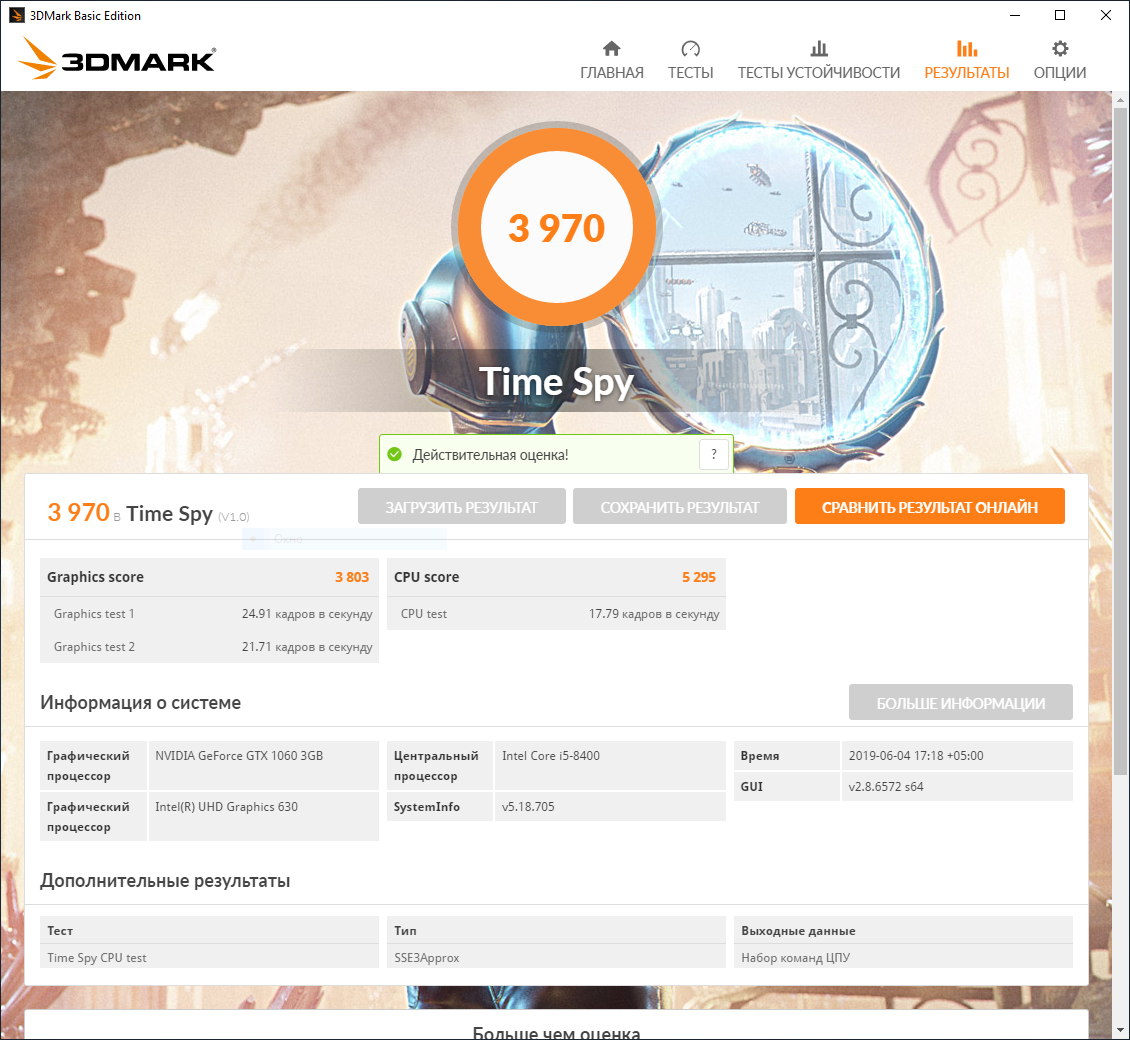Image resolution: width=1130 pixels, height=1040 pixels.
Task: Click Набор команд ЦПУ cell
Action: coord(903,957)
